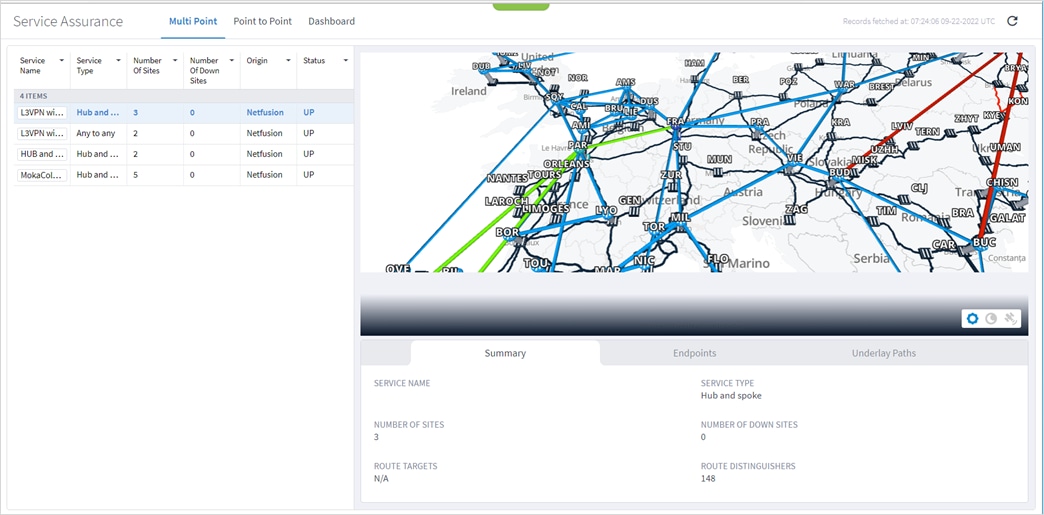Viewport: 1044px width, 515px height.
Task: Select L3VPN service name in Any to any row
Action: pyautogui.click(x=42, y=133)
